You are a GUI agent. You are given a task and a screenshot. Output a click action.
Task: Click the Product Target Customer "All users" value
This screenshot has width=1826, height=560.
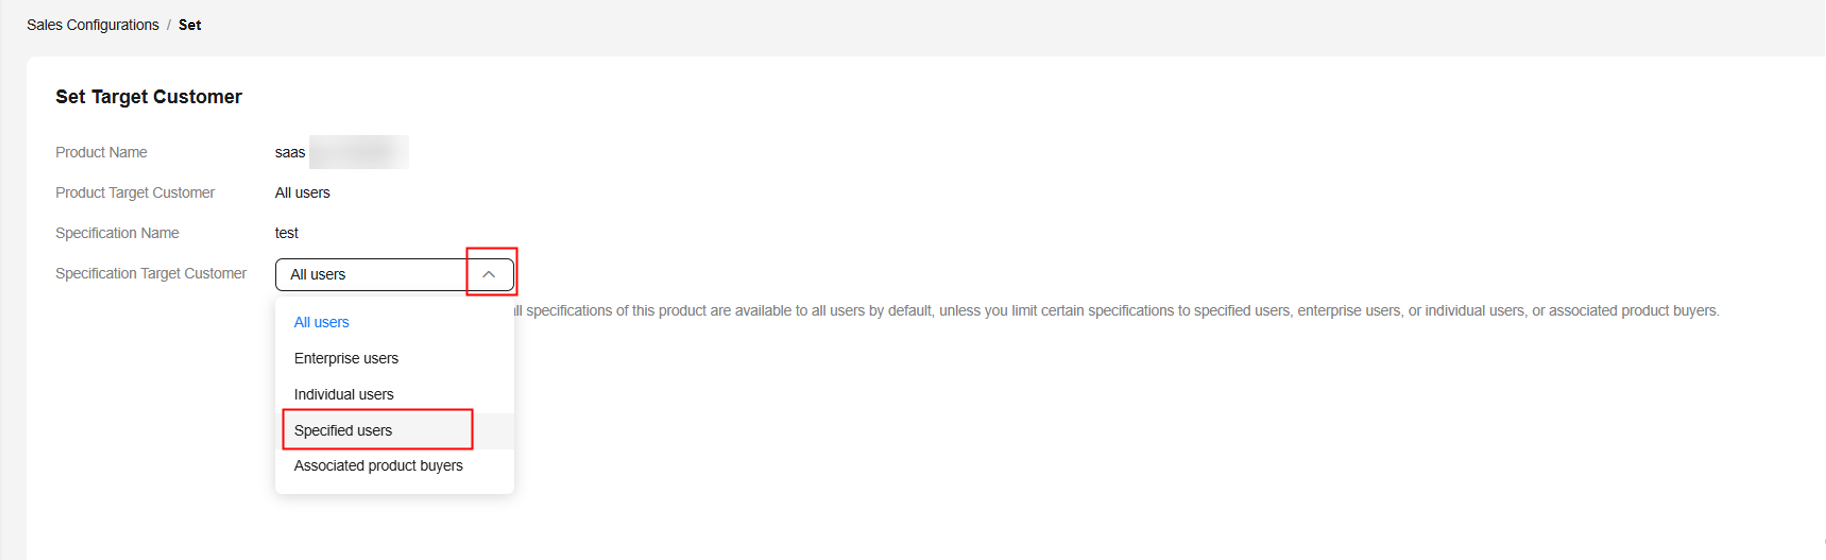[x=302, y=193]
